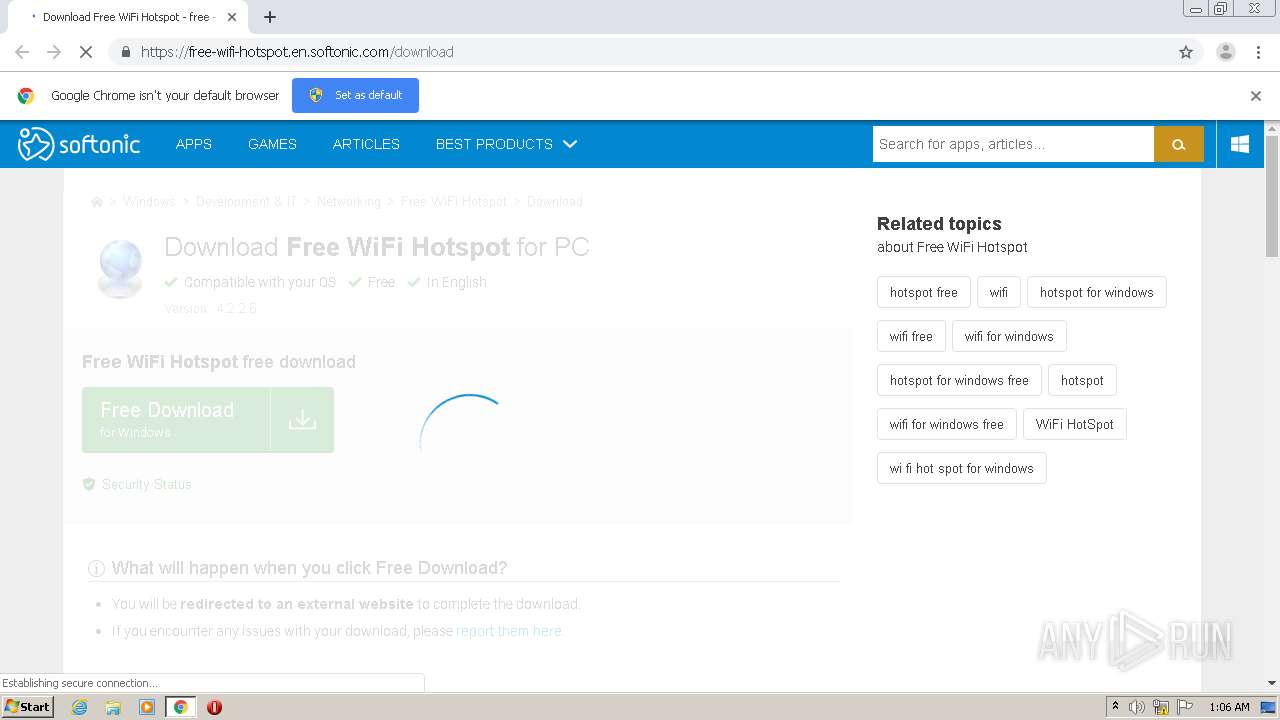The width and height of the screenshot is (1280, 720).
Task: Click the Softonic logo
Action: click(x=79, y=144)
